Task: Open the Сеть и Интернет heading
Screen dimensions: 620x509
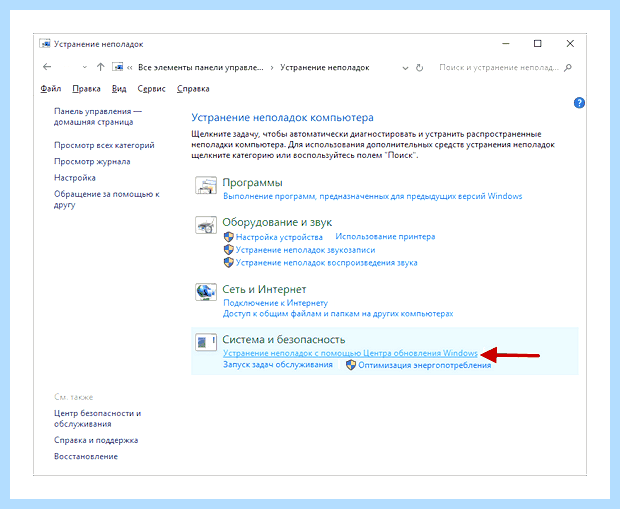Action: pos(264,290)
